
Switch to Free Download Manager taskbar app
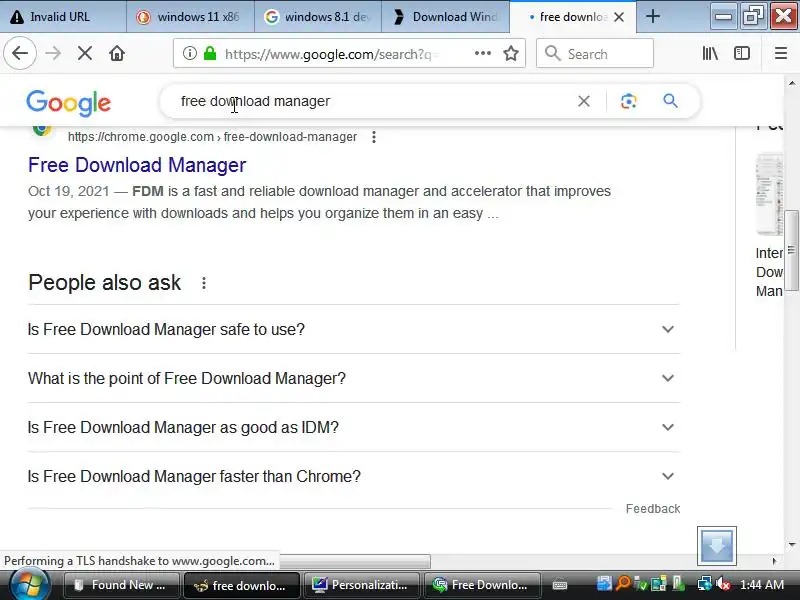[x=481, y=585]
